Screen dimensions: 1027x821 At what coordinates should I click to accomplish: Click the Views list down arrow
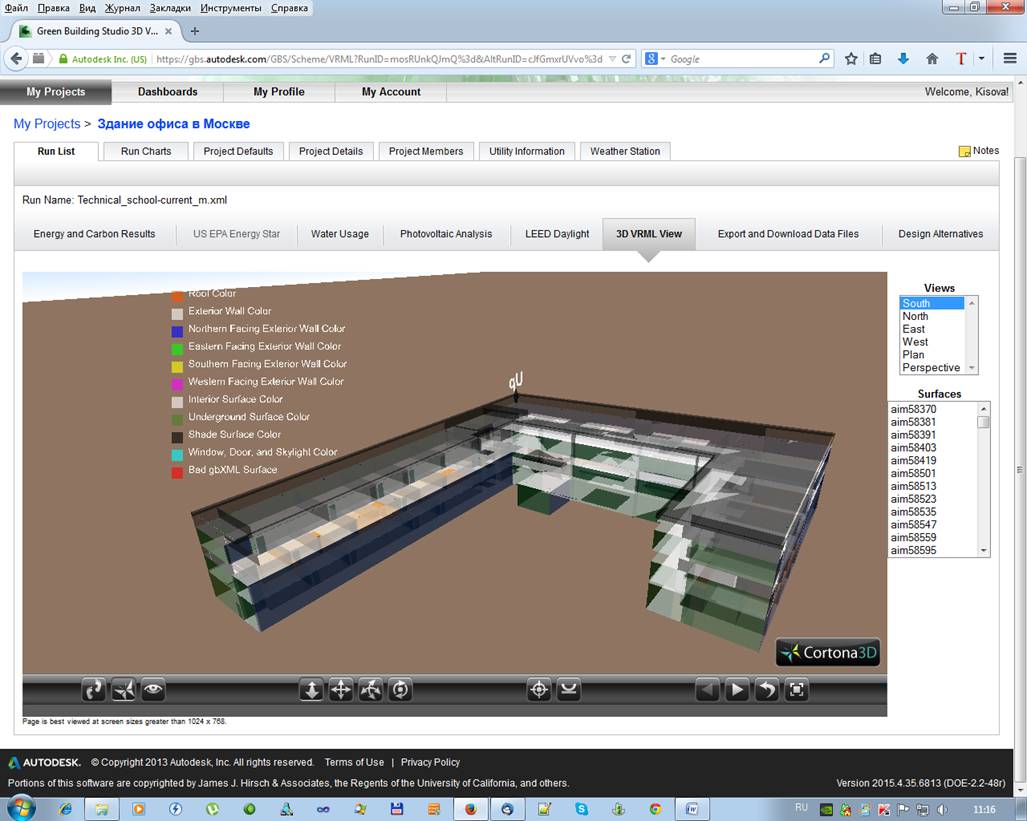[972, 368]
